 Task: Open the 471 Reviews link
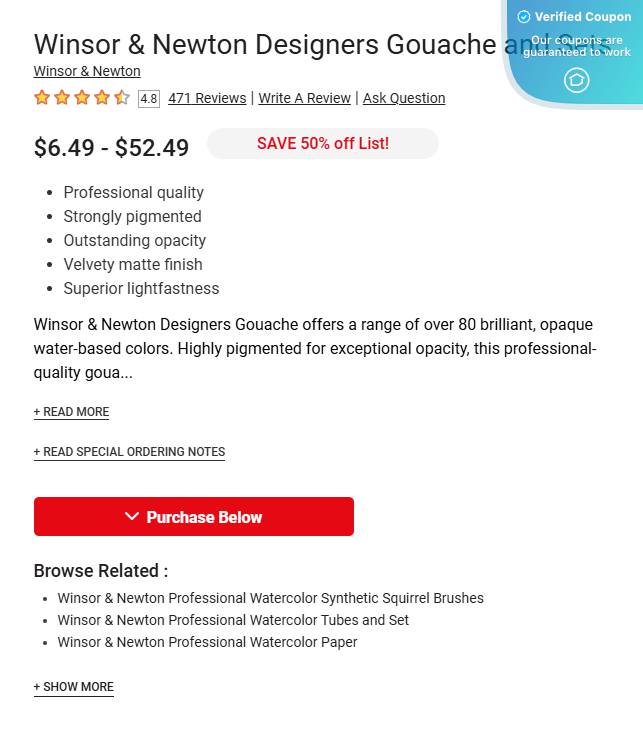tap(207, 98)
